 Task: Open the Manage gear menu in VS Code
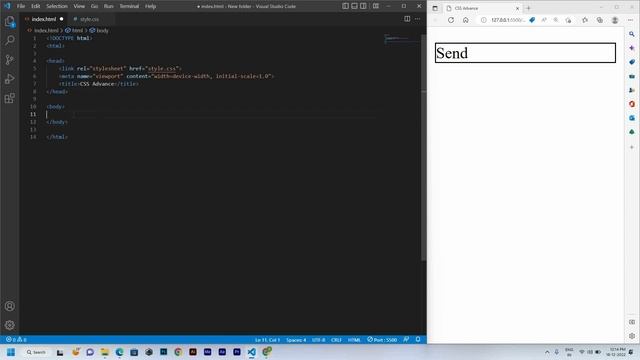(x=10, y=325)
